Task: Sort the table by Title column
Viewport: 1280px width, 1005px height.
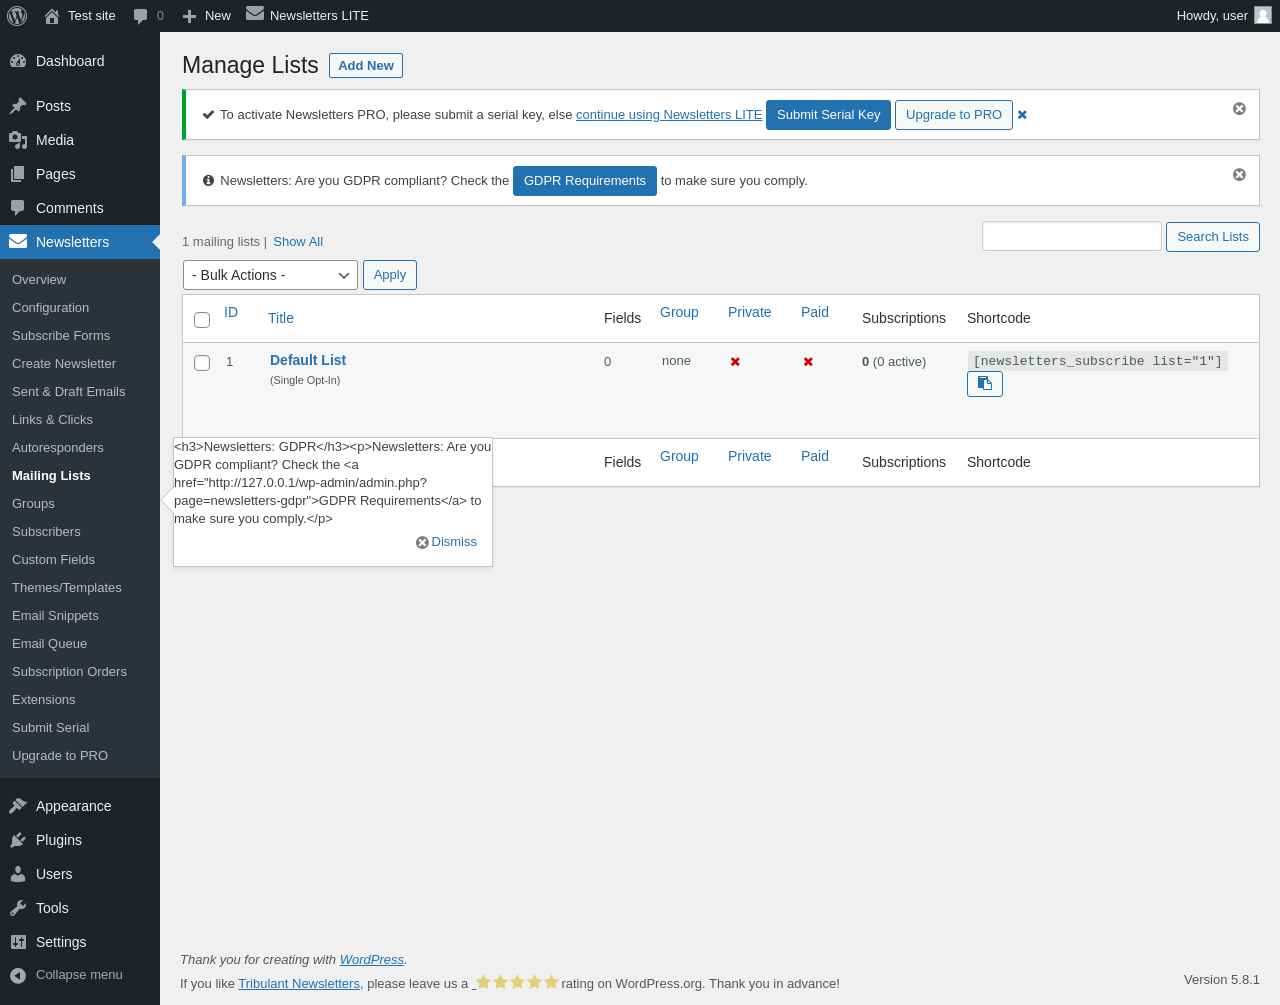Action: (281, 318)
